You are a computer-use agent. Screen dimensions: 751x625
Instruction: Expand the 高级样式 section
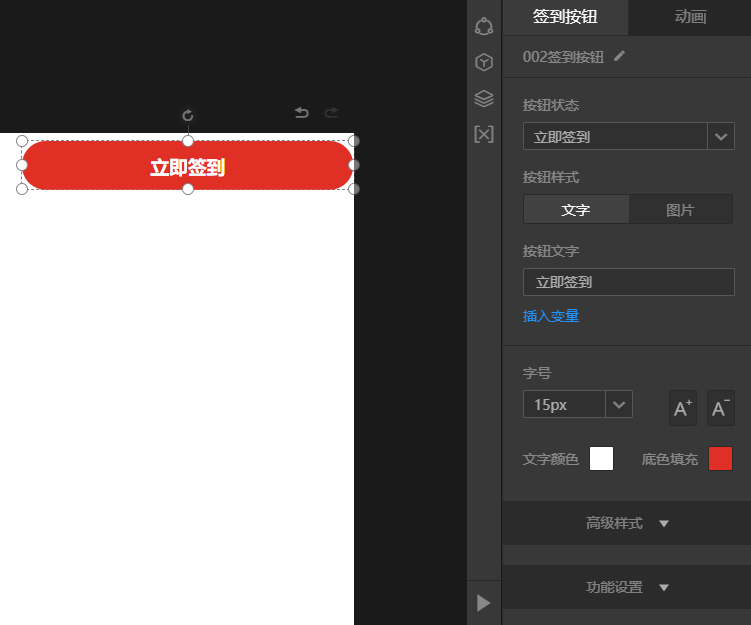(626, 523)
